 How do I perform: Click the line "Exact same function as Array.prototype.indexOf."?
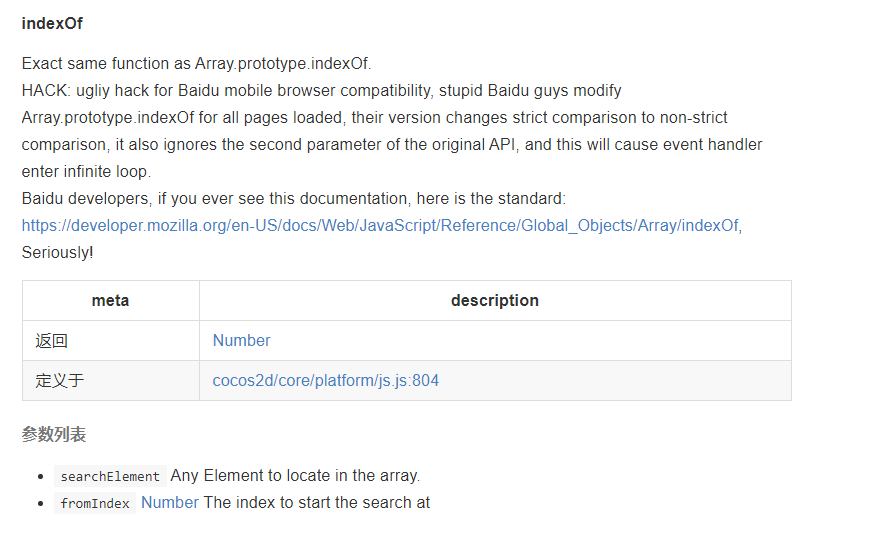pos(196,64)
